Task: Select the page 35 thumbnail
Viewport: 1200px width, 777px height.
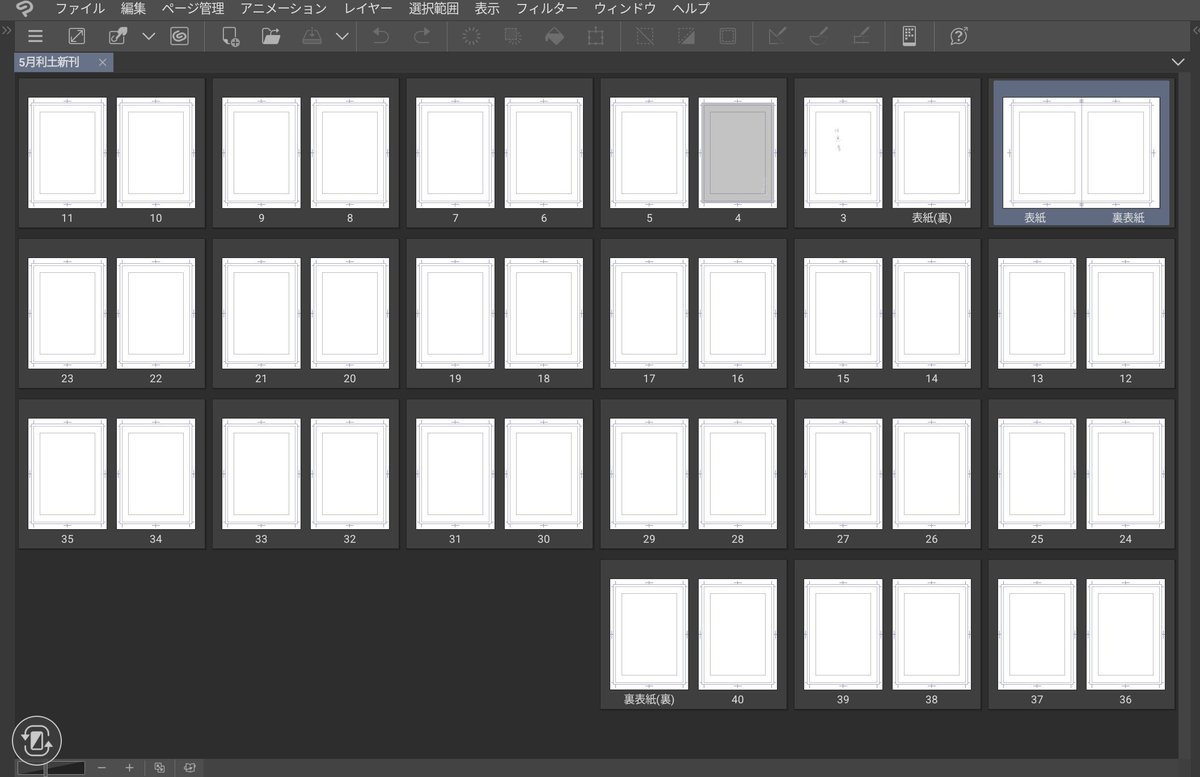Action: point(67,474)
